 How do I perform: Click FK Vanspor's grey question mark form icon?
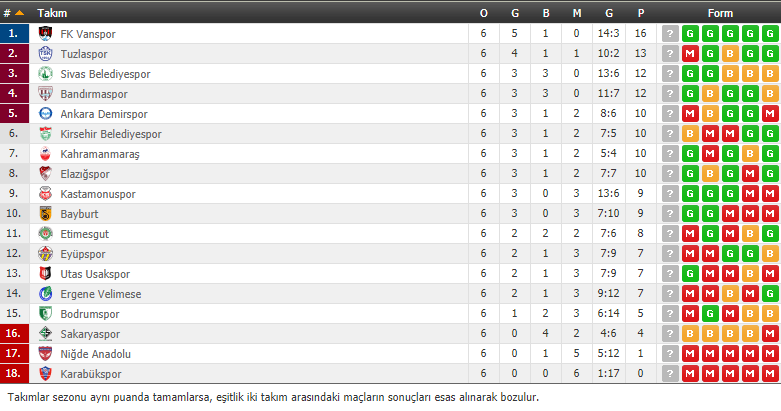coord(670,34)
